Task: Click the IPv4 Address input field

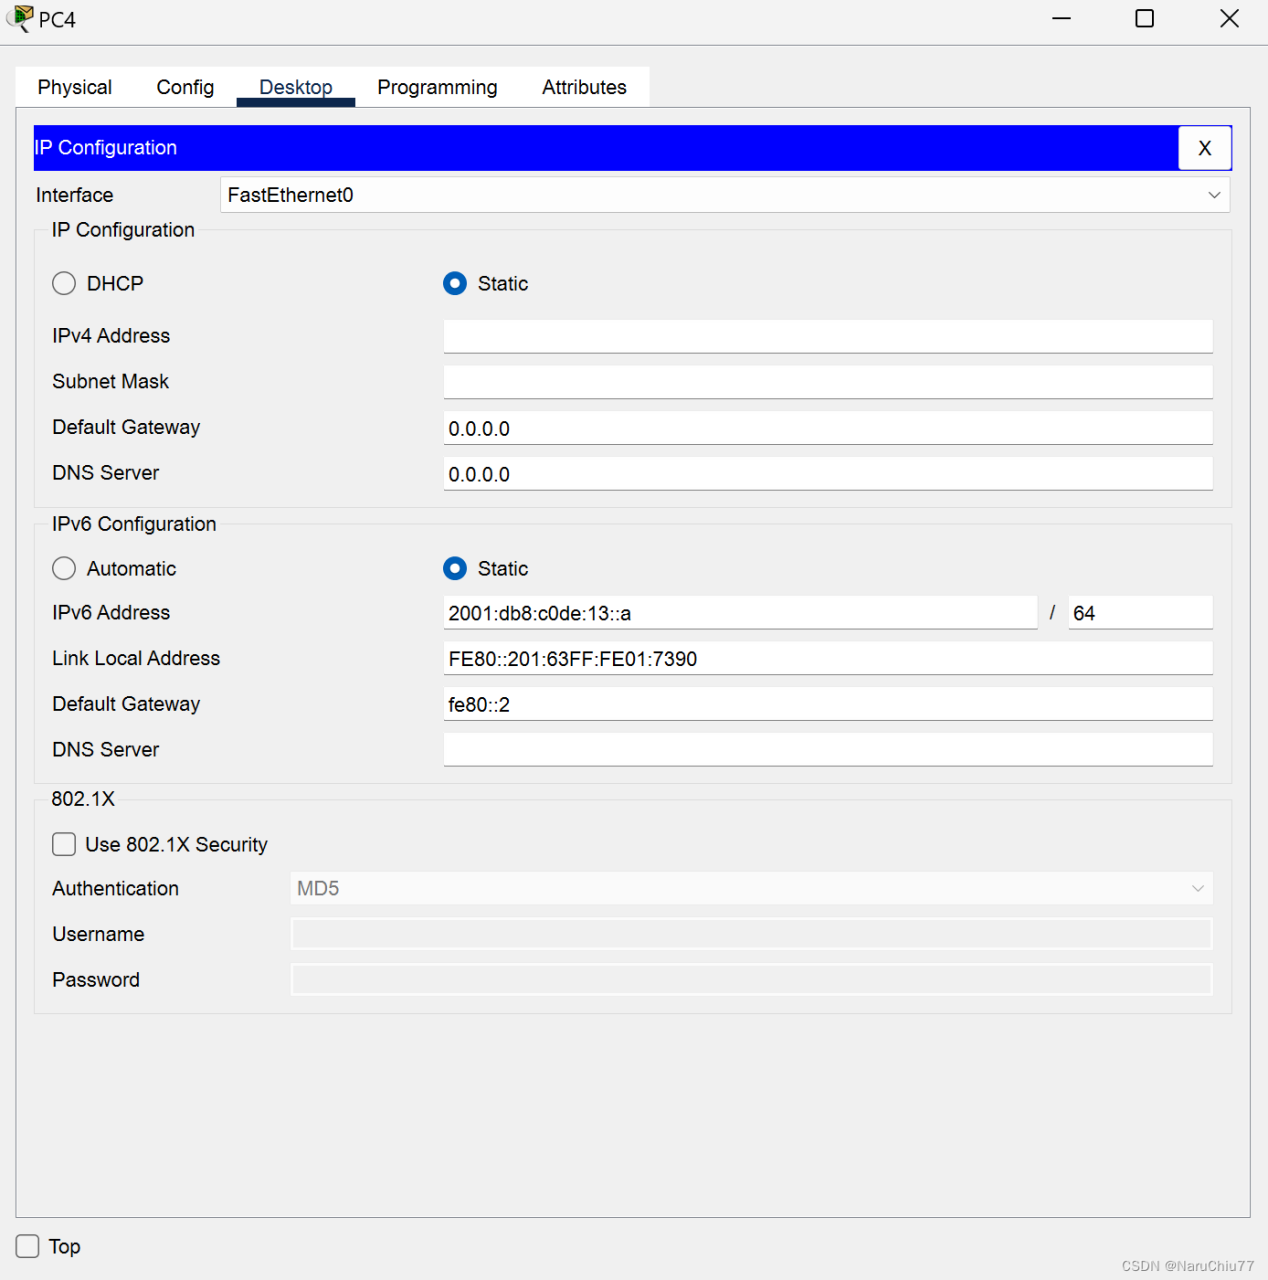Action: [x=827, y=337]
